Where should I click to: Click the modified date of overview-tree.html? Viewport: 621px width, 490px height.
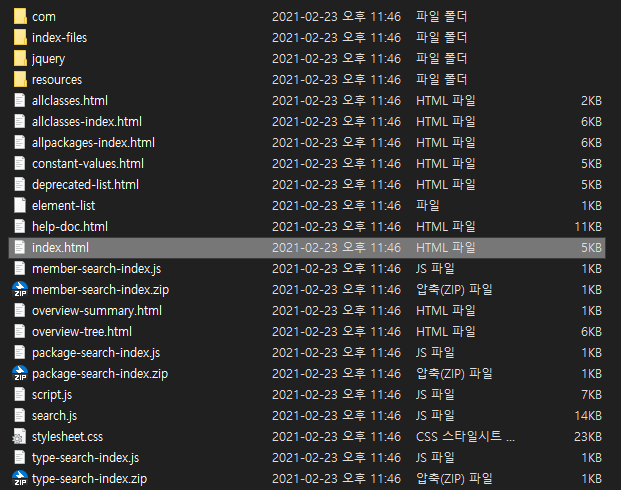[337, 332]
